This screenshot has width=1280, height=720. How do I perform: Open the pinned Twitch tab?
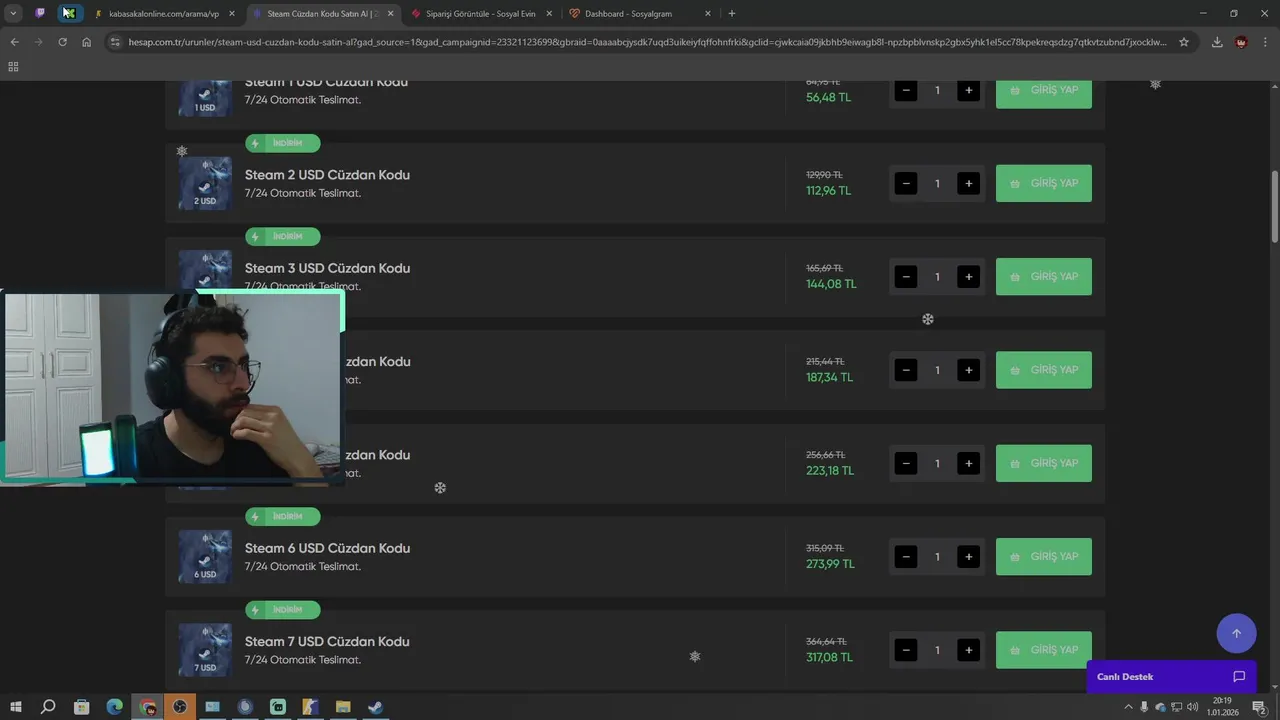[40, 13]
